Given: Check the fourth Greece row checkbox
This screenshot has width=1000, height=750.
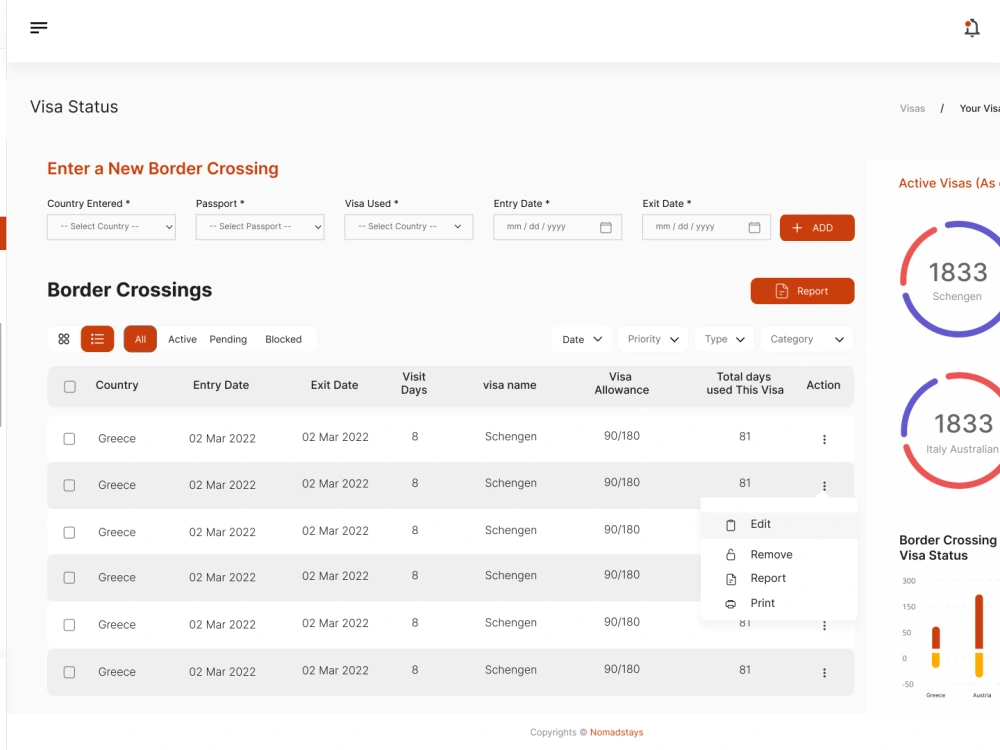Looking at the screenshot, I should (x=69, y=578).
